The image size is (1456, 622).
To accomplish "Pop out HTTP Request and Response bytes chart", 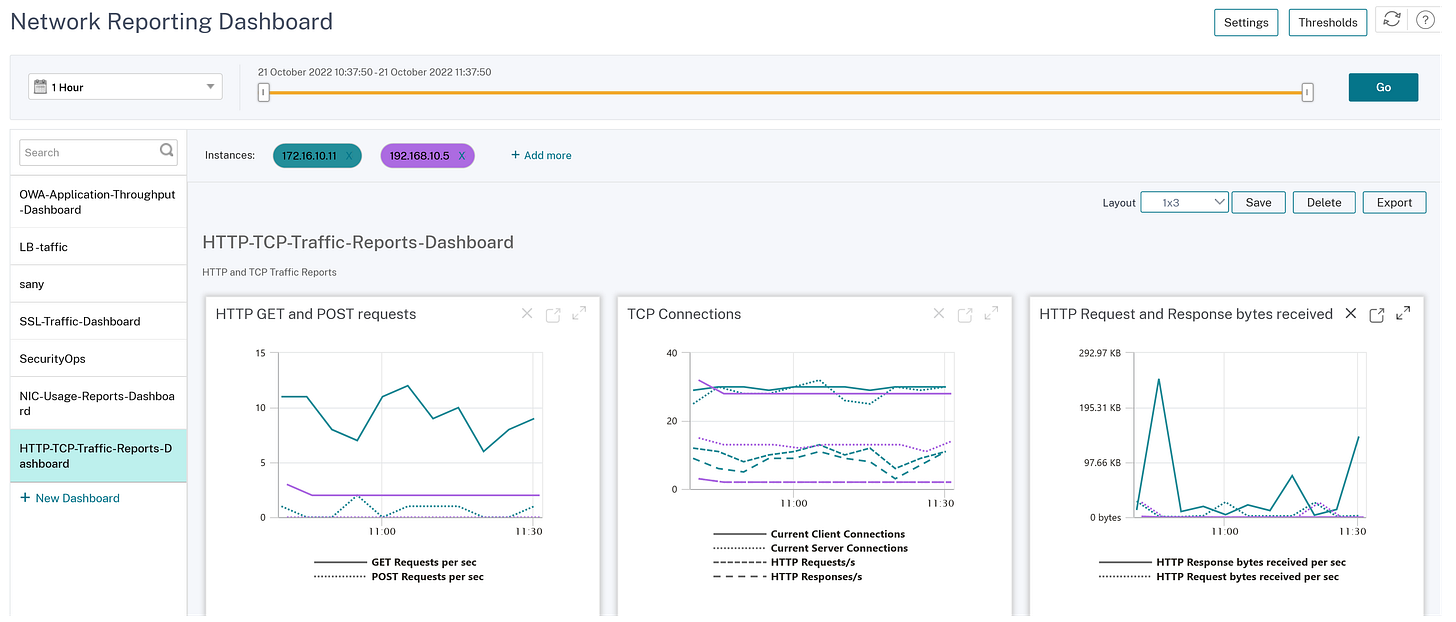I will tap(1377, 315).
